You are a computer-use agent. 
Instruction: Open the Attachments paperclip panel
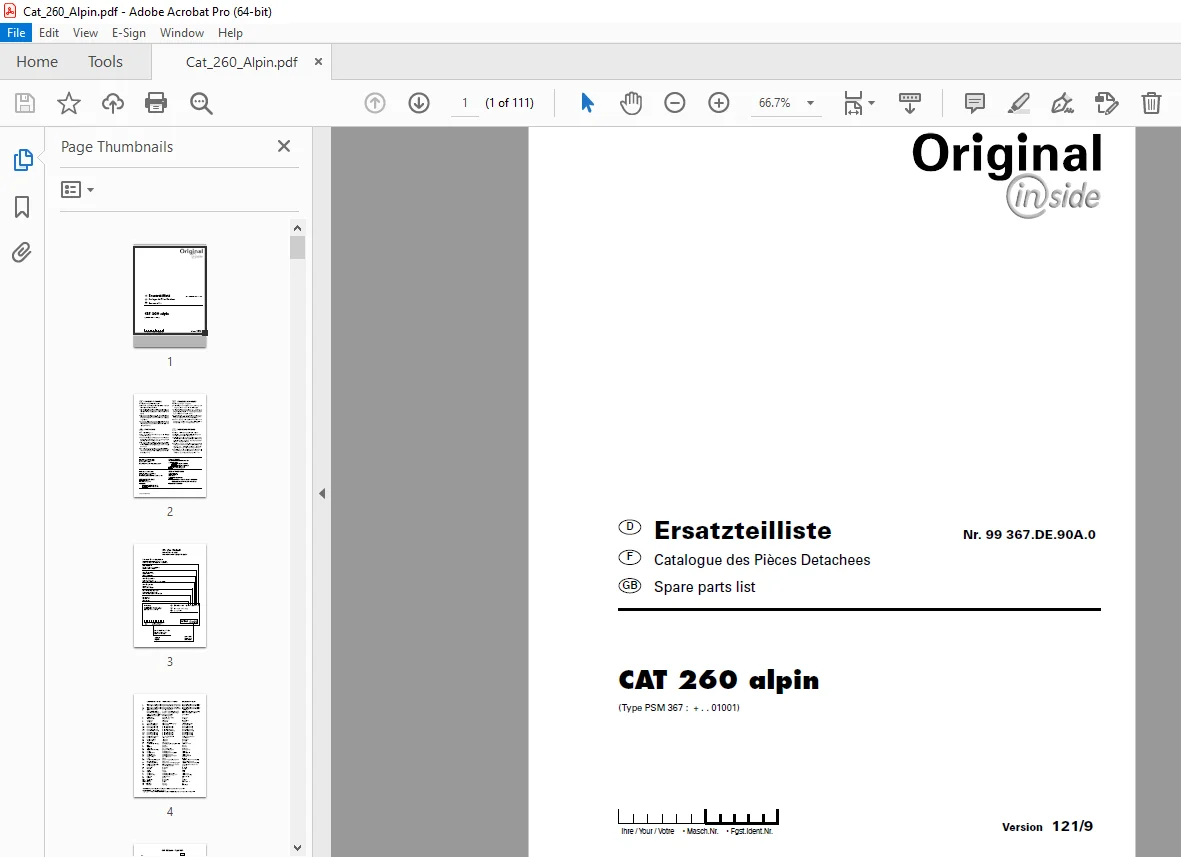coord(22,252)
